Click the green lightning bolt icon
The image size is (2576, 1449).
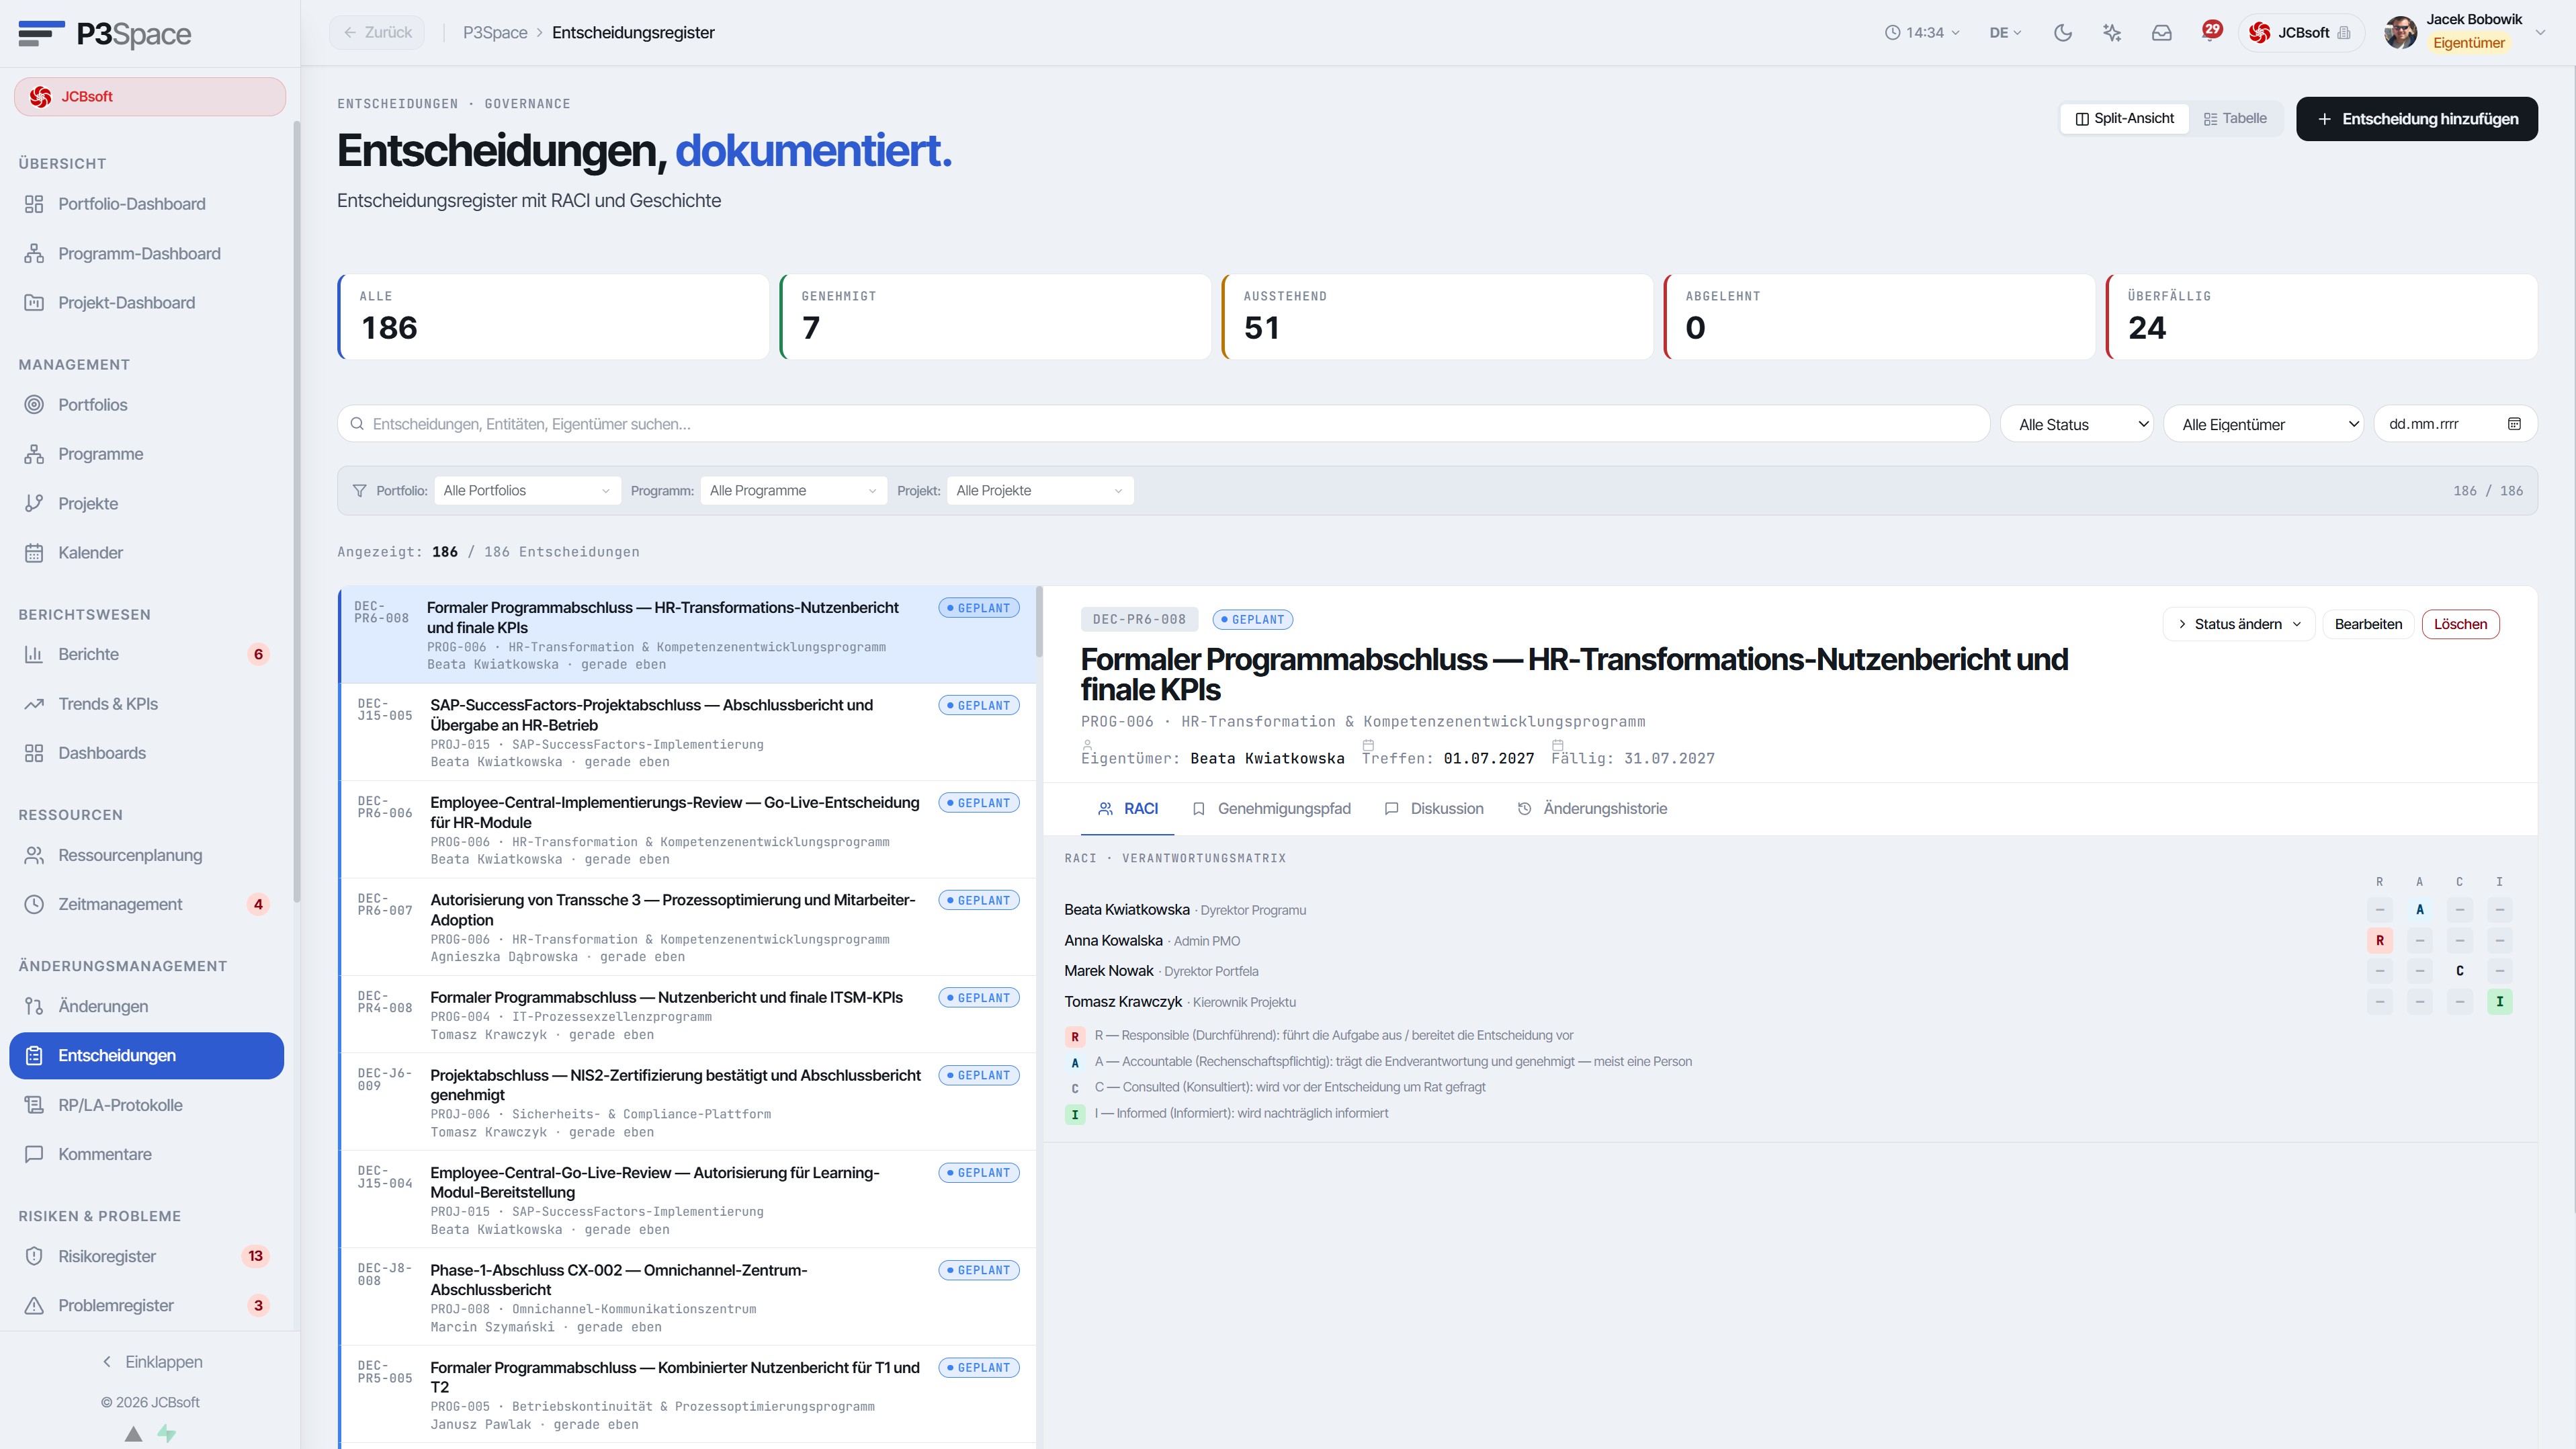pos(167,1433)
